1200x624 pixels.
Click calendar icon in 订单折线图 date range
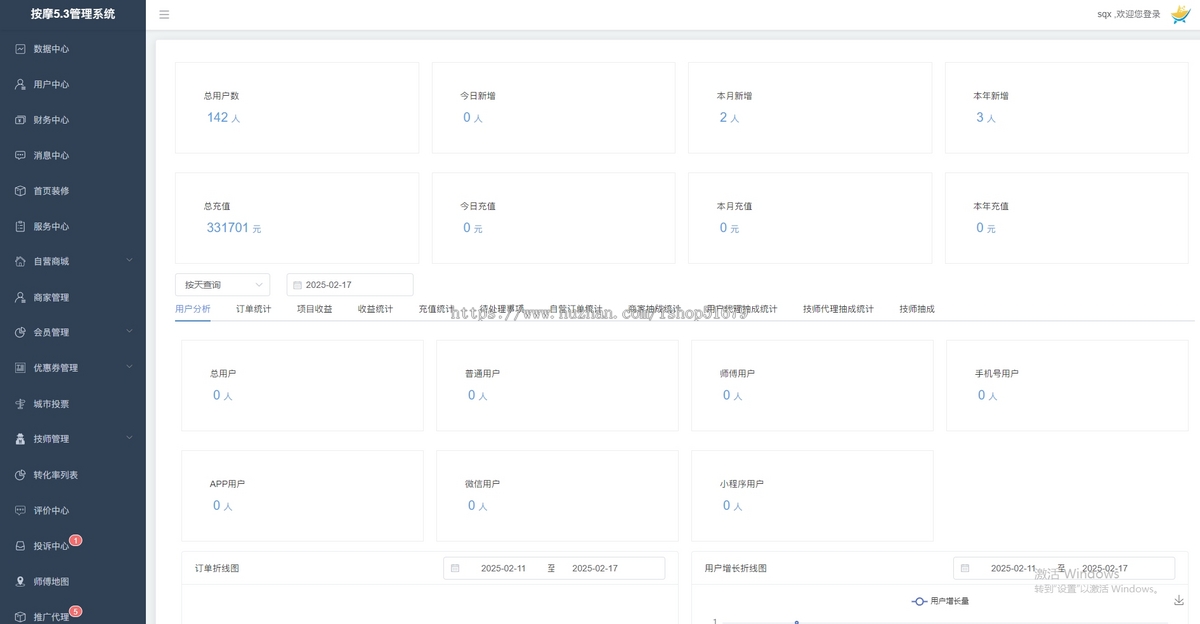[x=455, y=568]
